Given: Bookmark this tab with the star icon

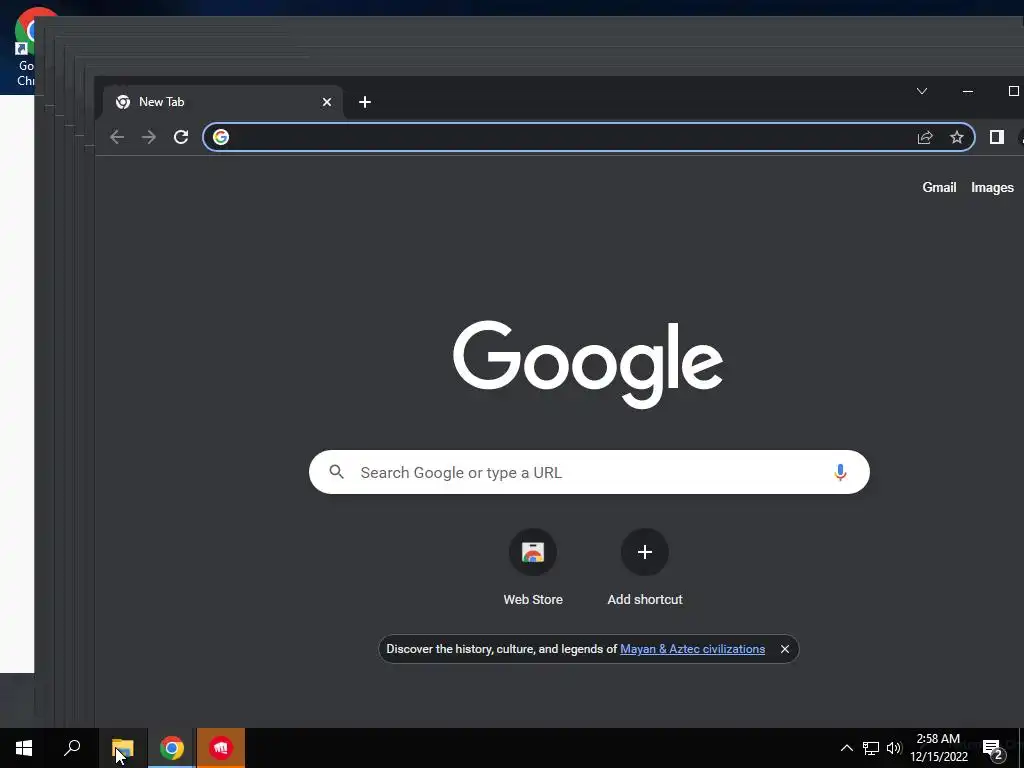Looking at the screenshot, I should click(x=957, y=137).
